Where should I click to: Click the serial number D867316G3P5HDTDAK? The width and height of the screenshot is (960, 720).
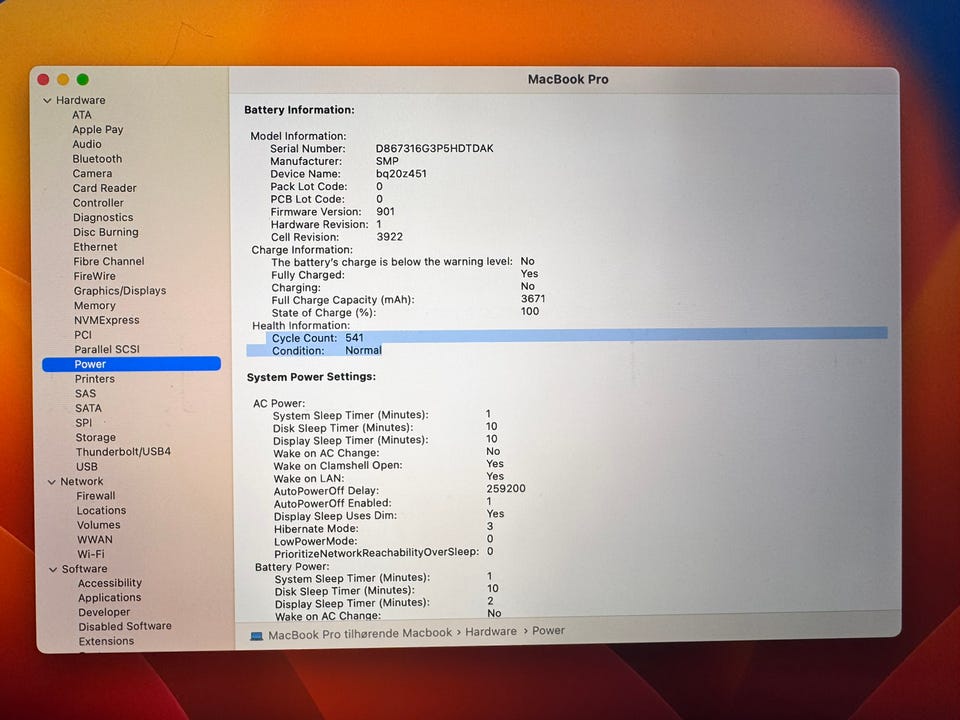click(435, 149)
